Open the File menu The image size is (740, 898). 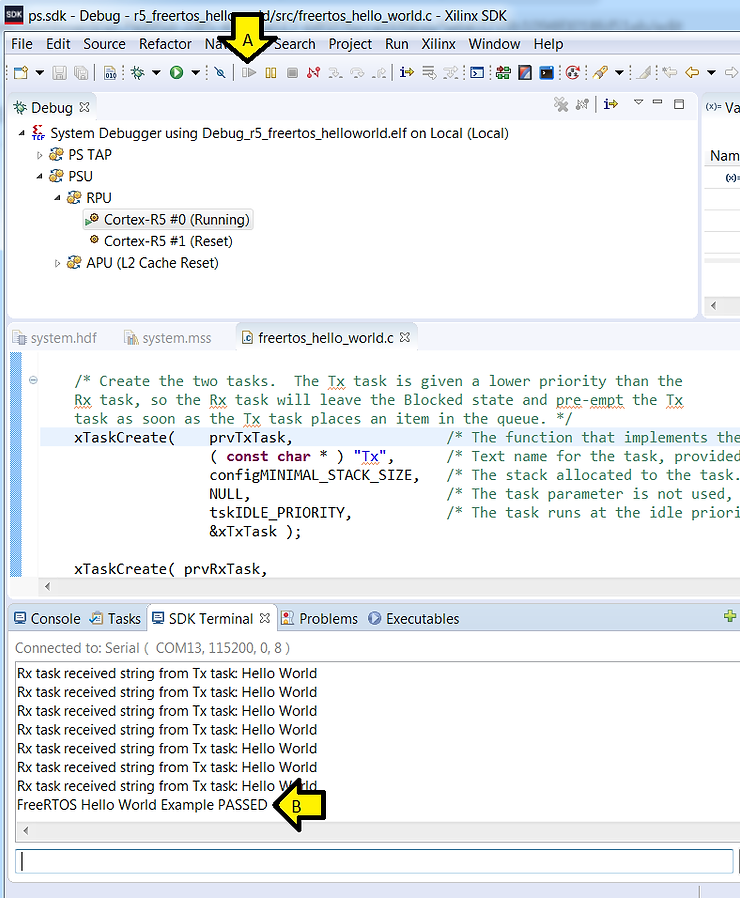(22, 44)
